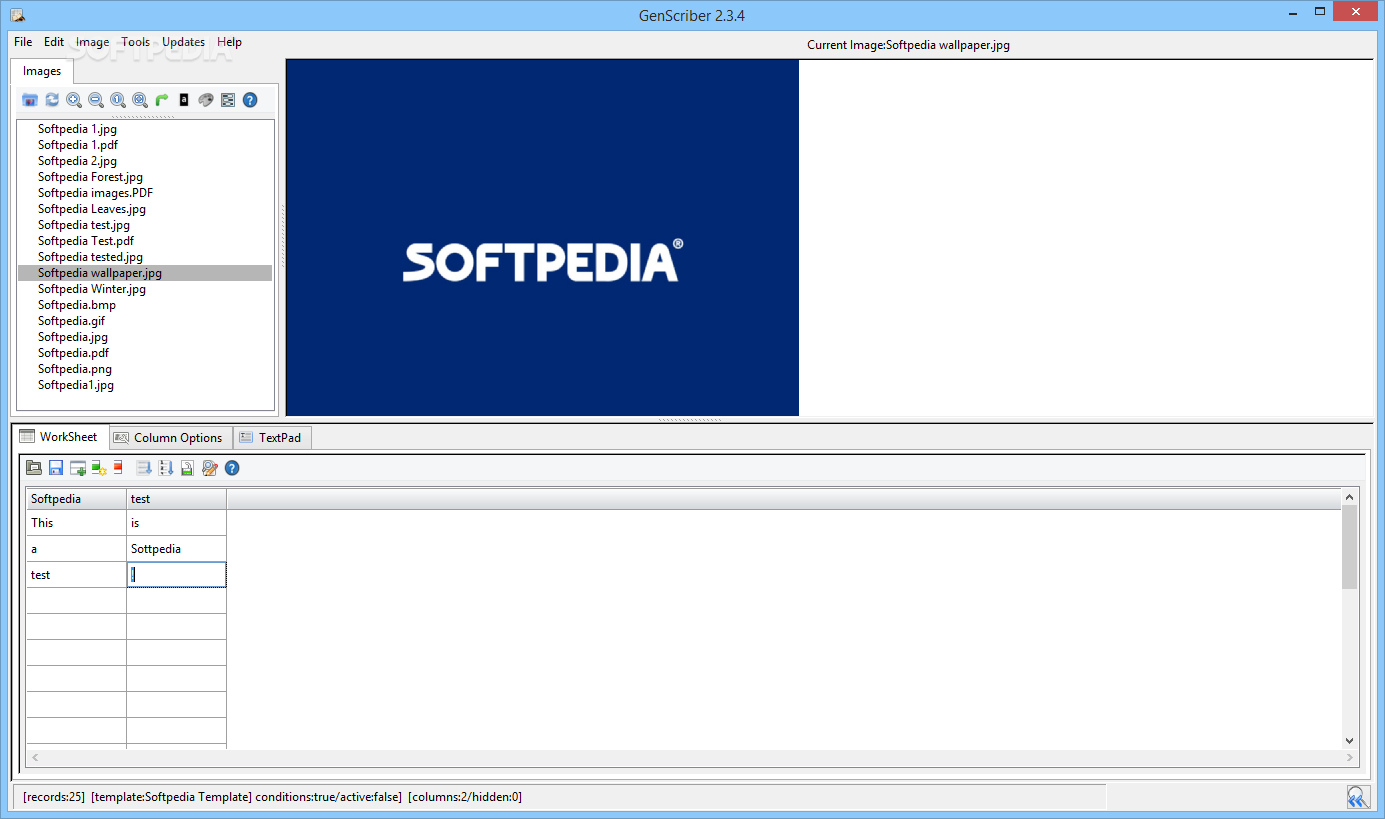Open the Tools menu
The height and width of the screenshot is (819, 1385).
(136, 42)
